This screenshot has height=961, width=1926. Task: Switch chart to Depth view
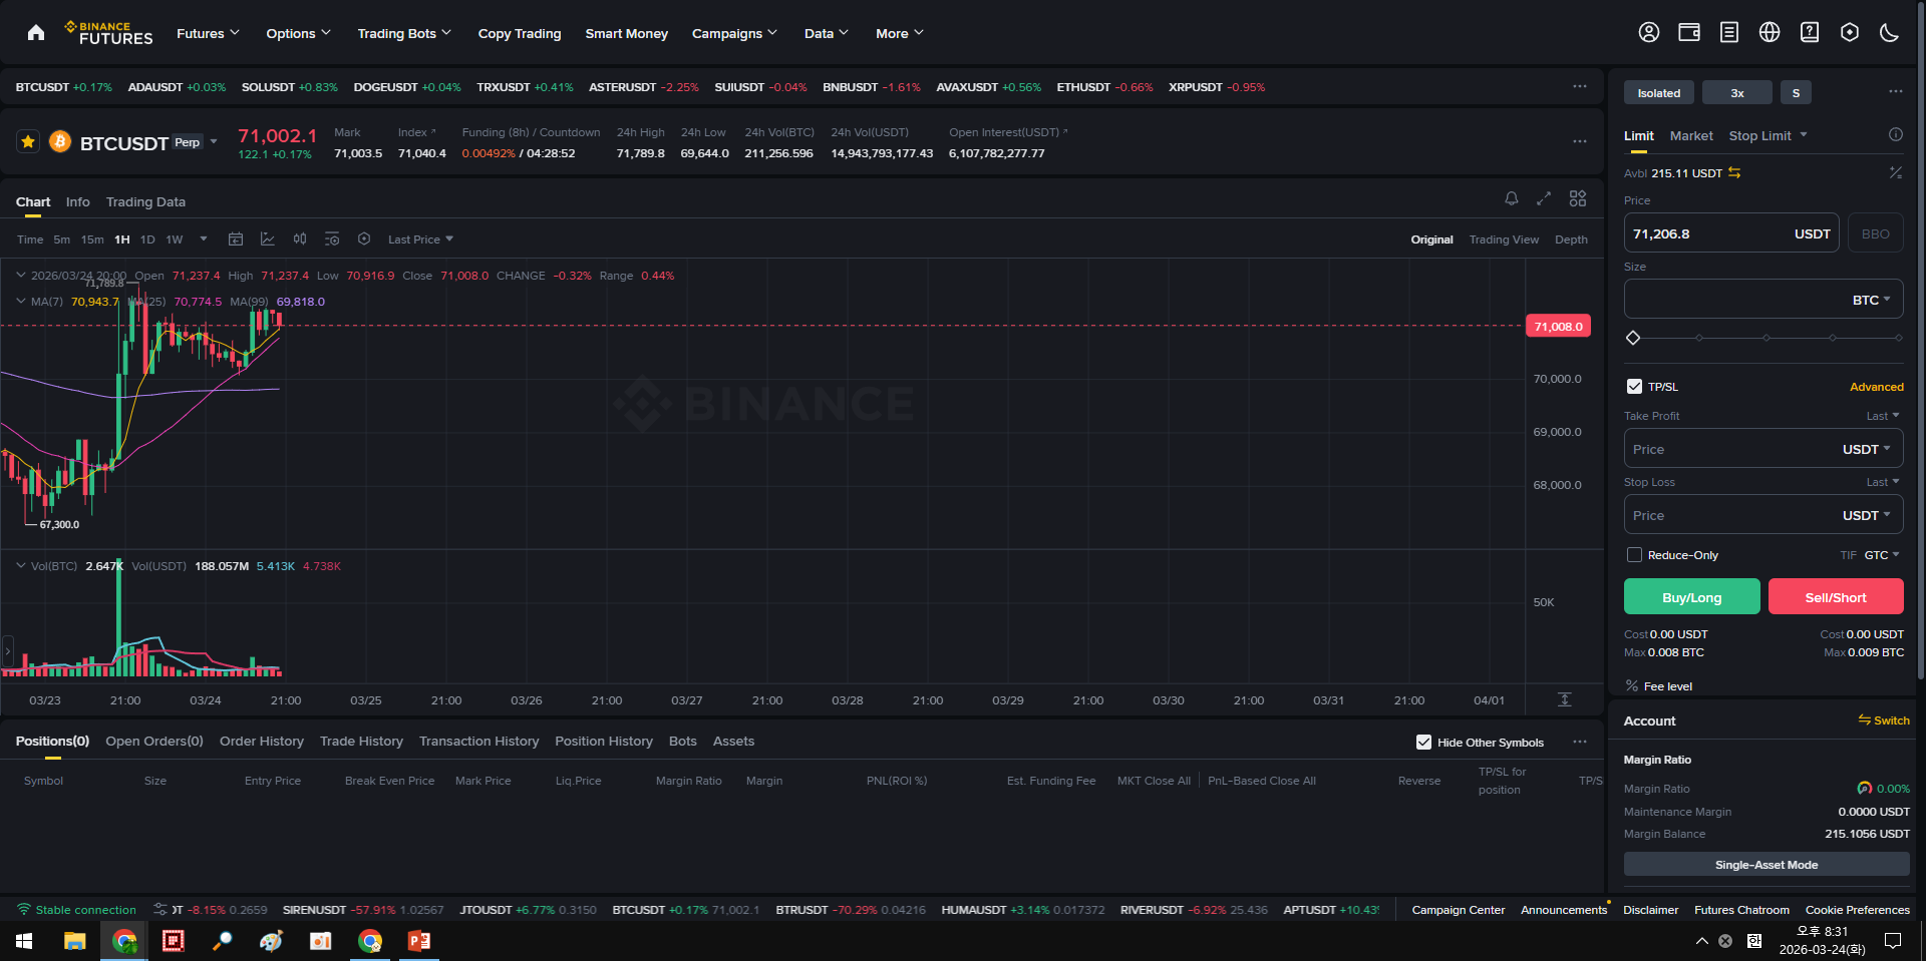pos(1571,239)
